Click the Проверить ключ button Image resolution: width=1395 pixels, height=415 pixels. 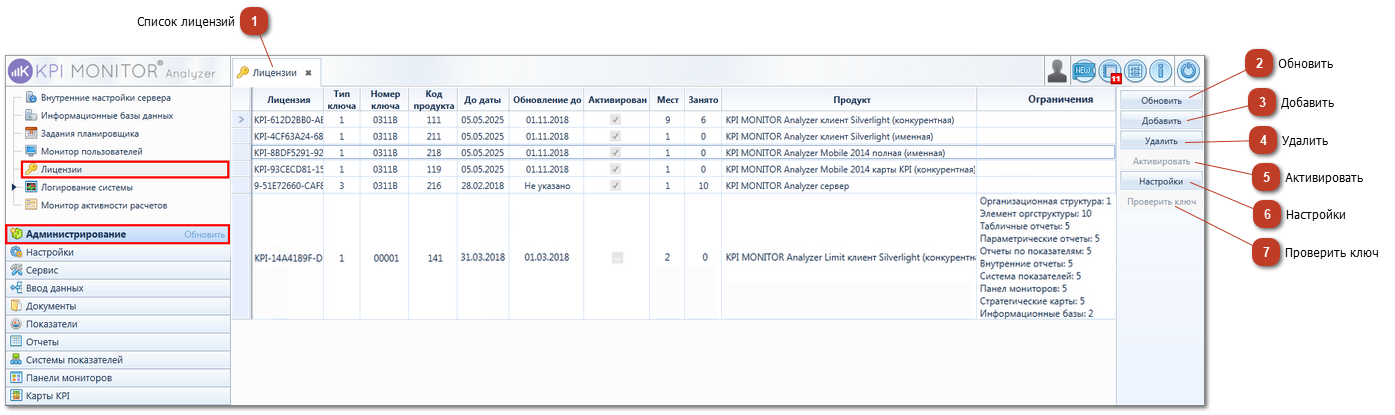[x=1161, y=202]
